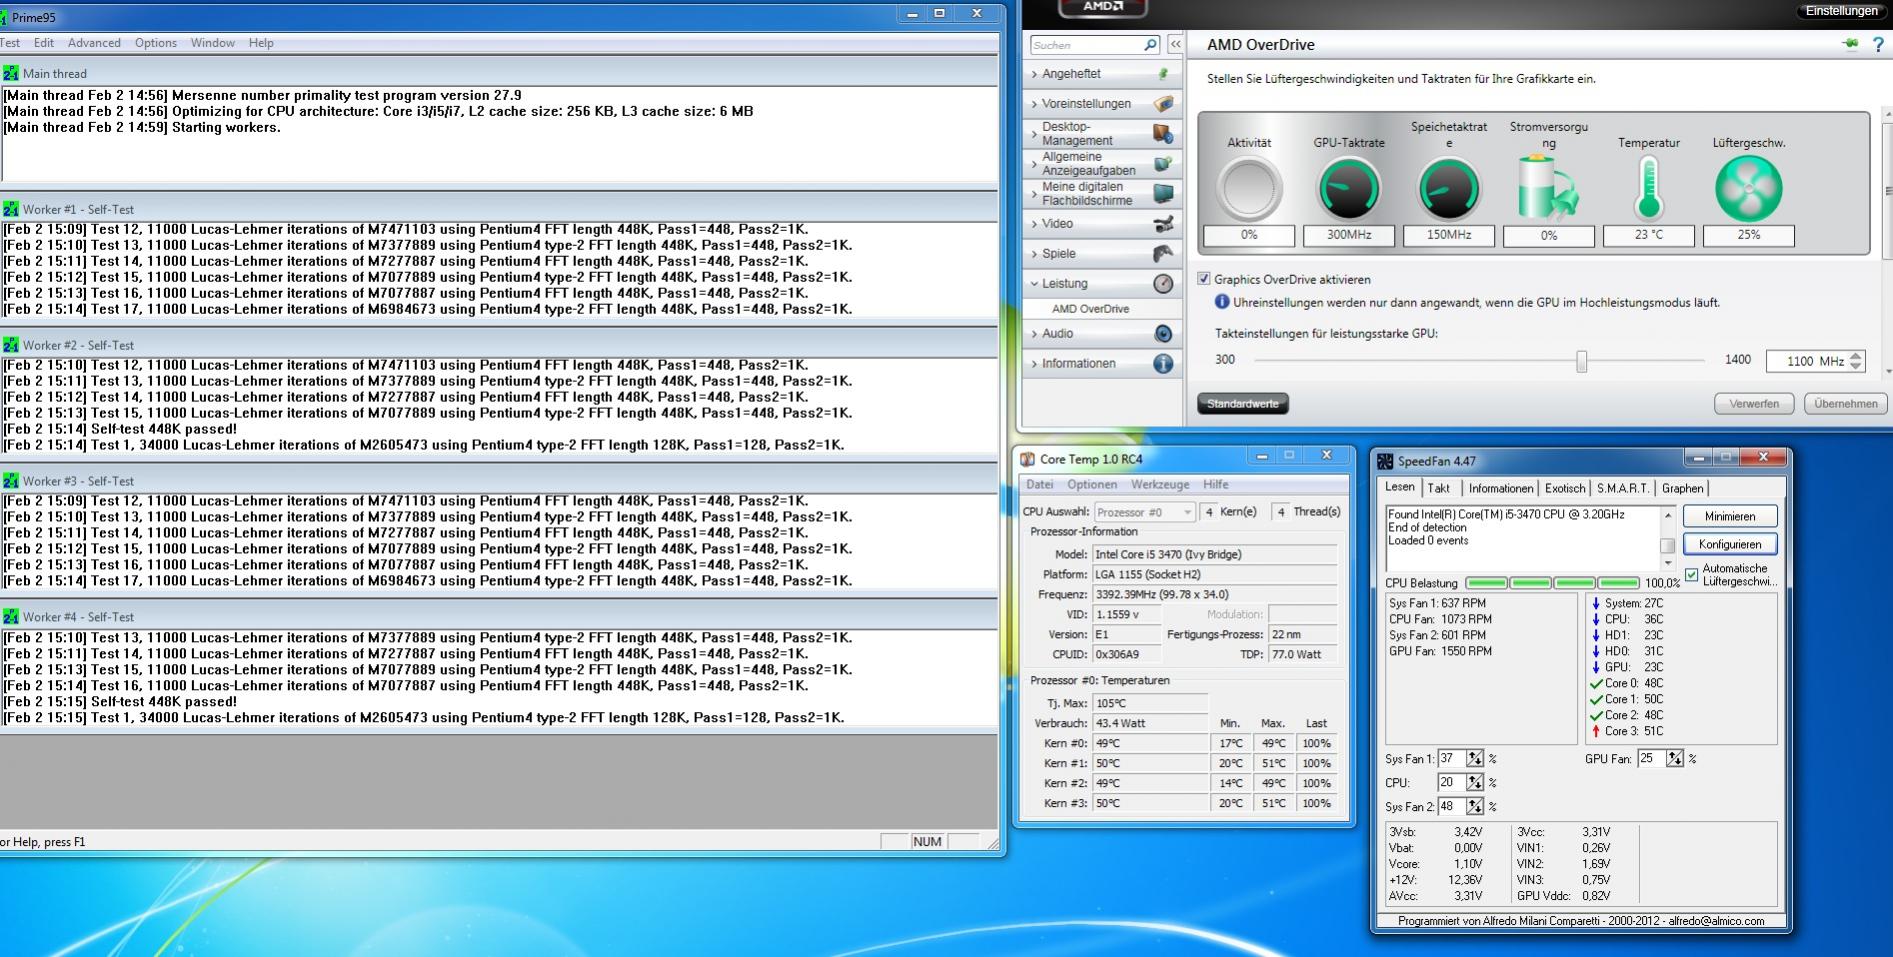Open AMD help via the question mark icon
Viewport: 1893px width, 957px height.
click(1877, 45)
